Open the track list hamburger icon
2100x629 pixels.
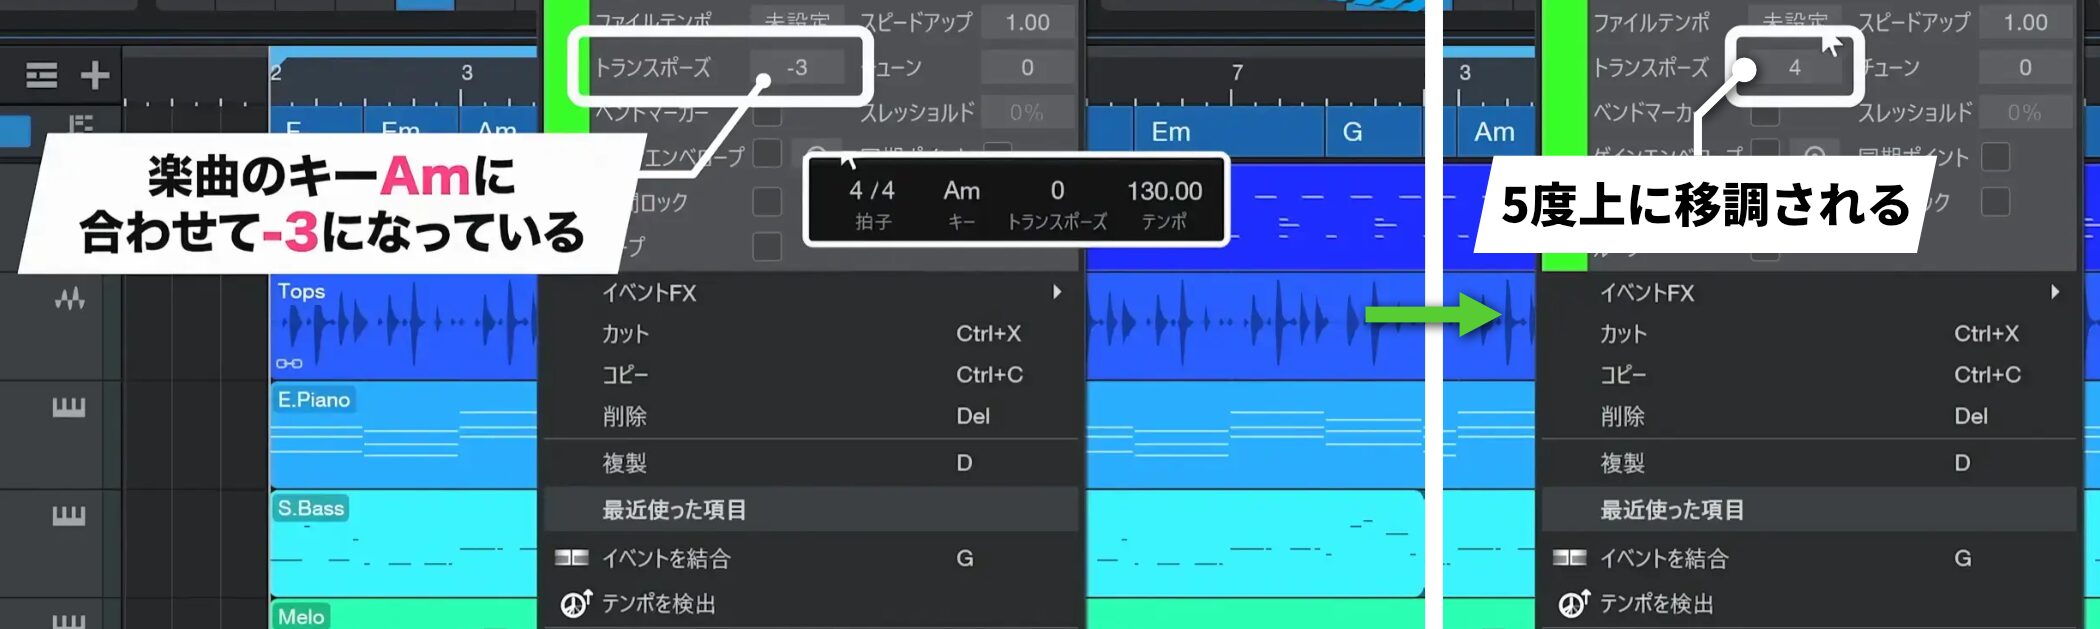(x=41, y=75)
